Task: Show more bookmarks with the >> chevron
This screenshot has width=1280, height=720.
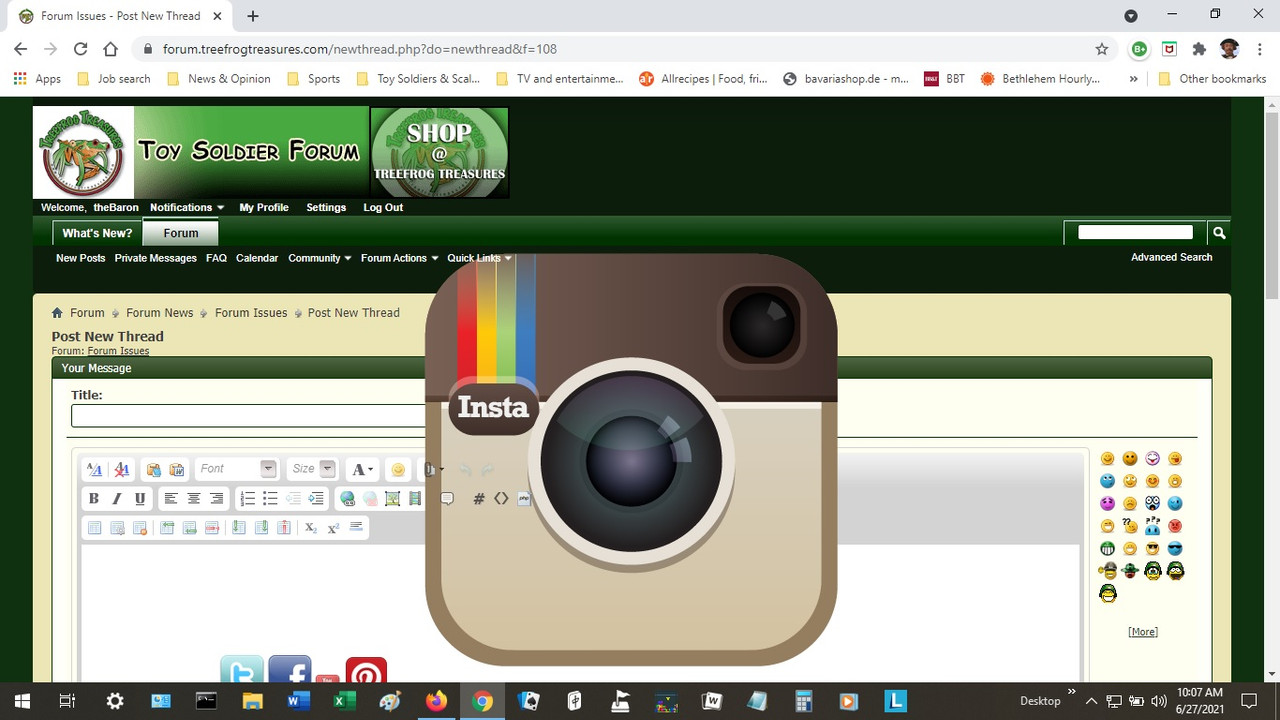Action: 1133,78
